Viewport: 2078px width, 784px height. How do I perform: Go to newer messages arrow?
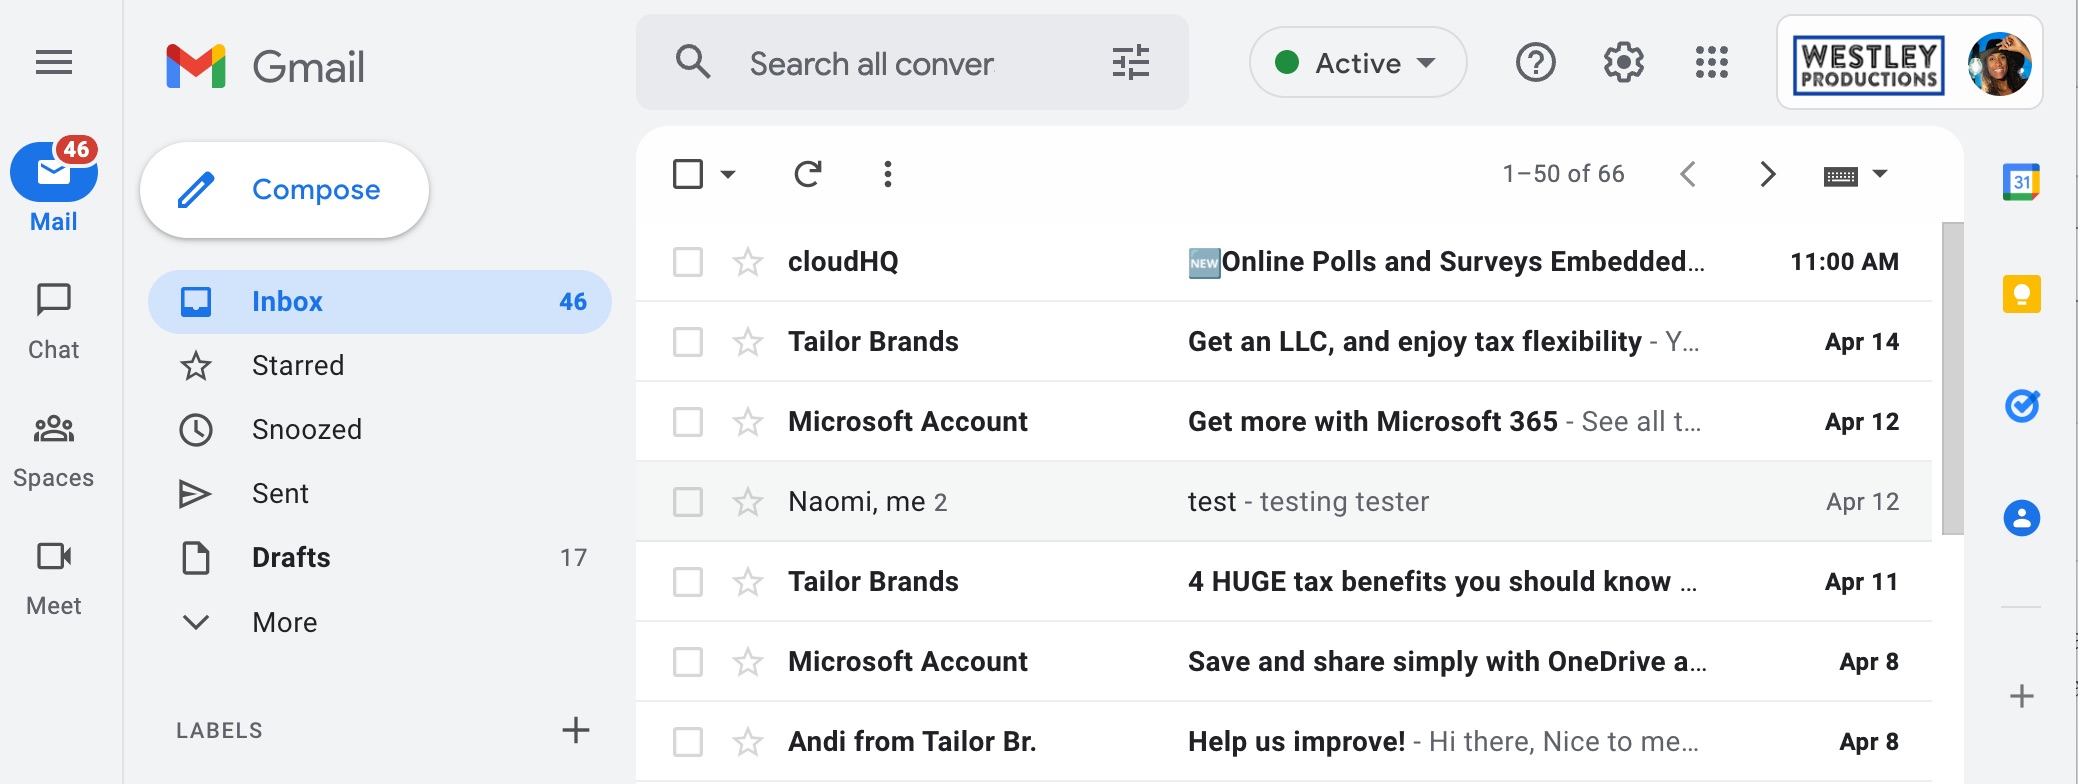(x=1688, y=174)
